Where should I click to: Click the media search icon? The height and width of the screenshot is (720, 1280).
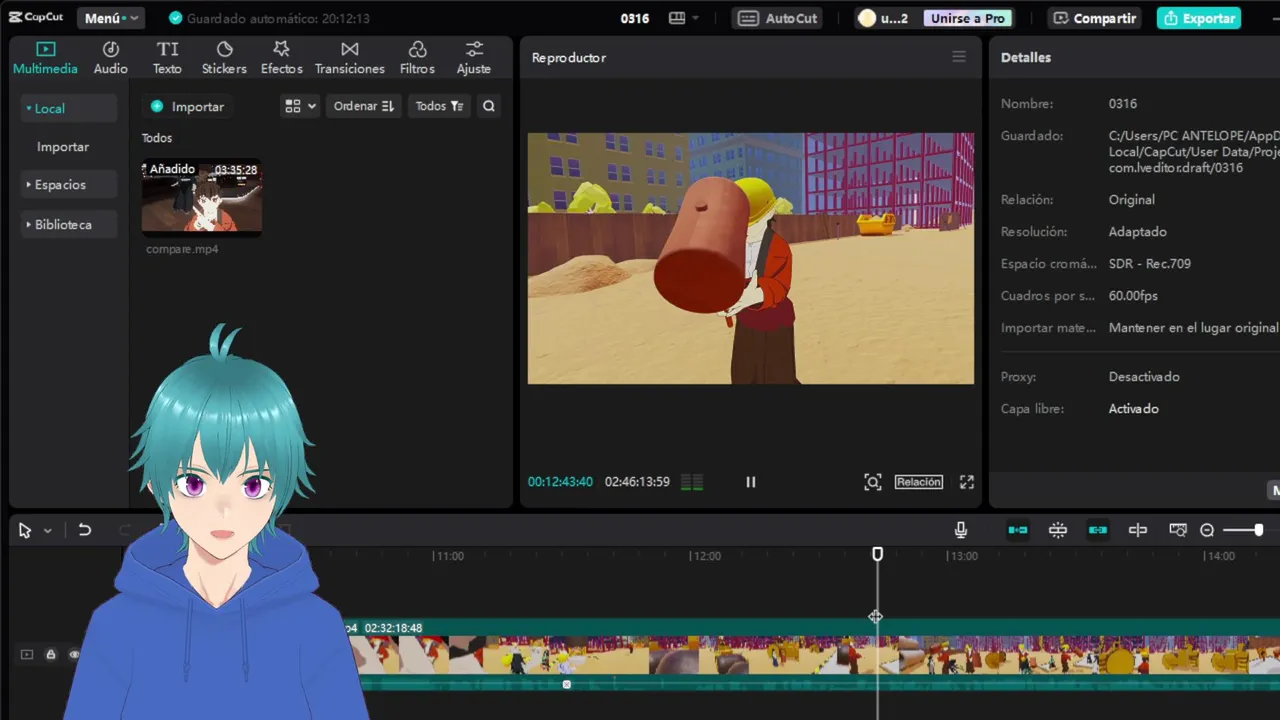coord(489,106)
